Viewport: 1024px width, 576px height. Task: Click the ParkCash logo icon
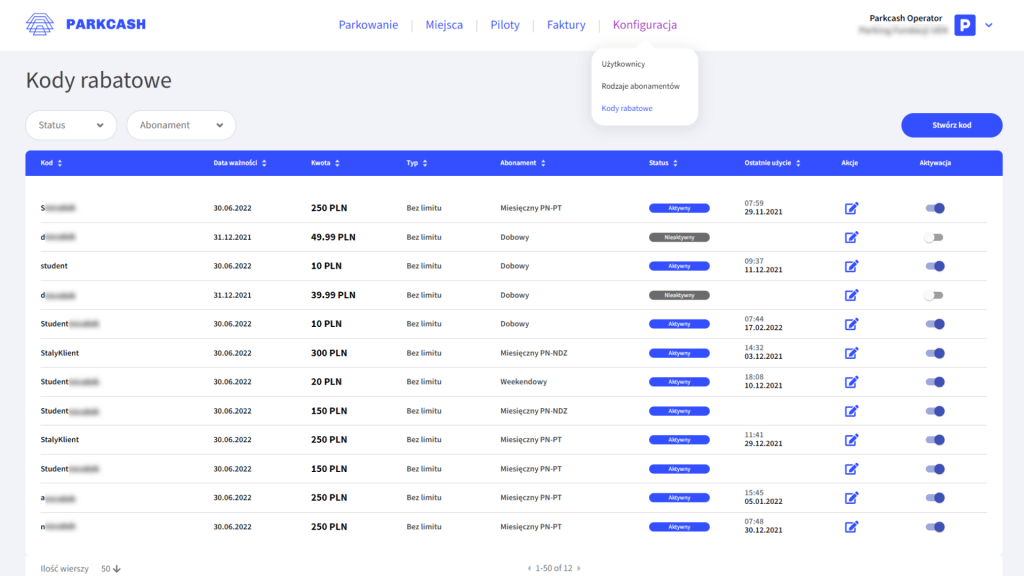pos(41,25)
